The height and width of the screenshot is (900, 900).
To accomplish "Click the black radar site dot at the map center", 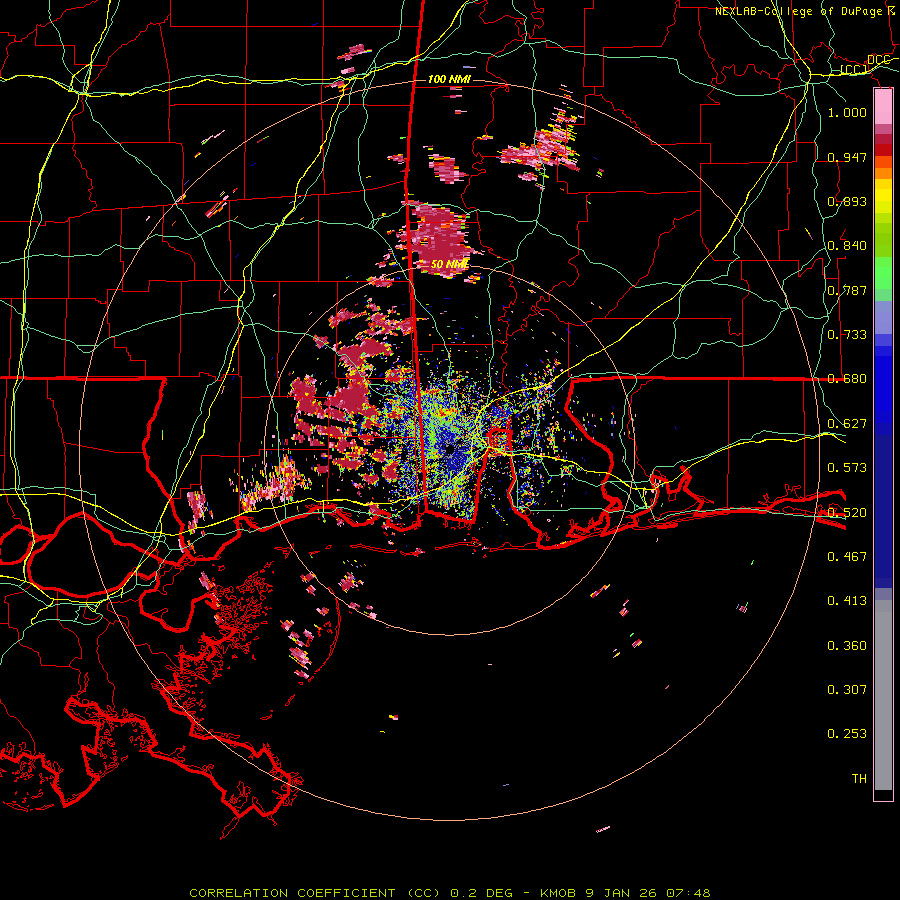I will [x=449, y=449].
